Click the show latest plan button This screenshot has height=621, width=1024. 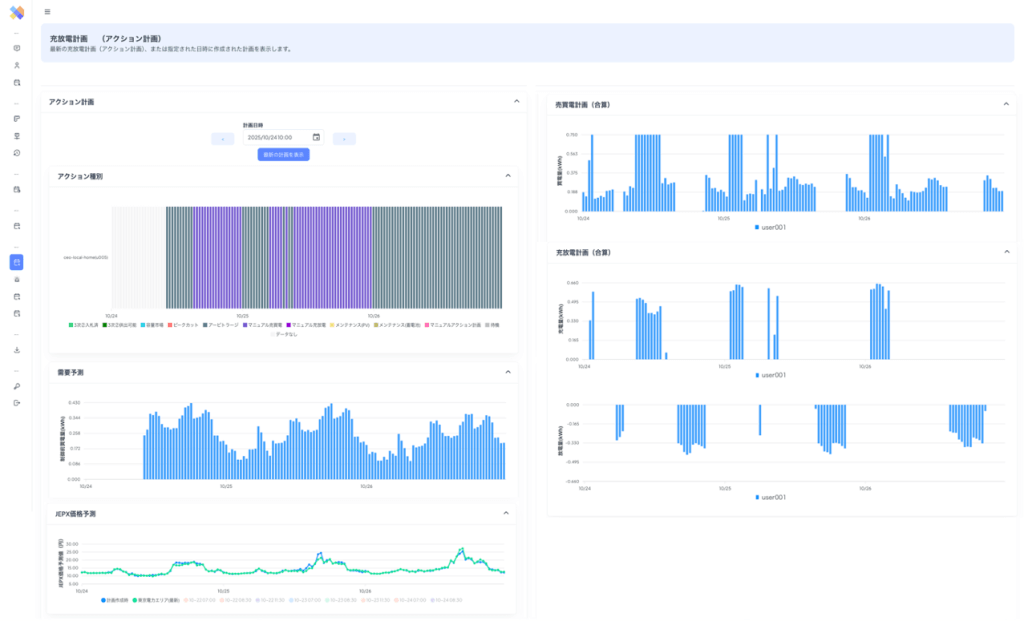pos(283,155)
